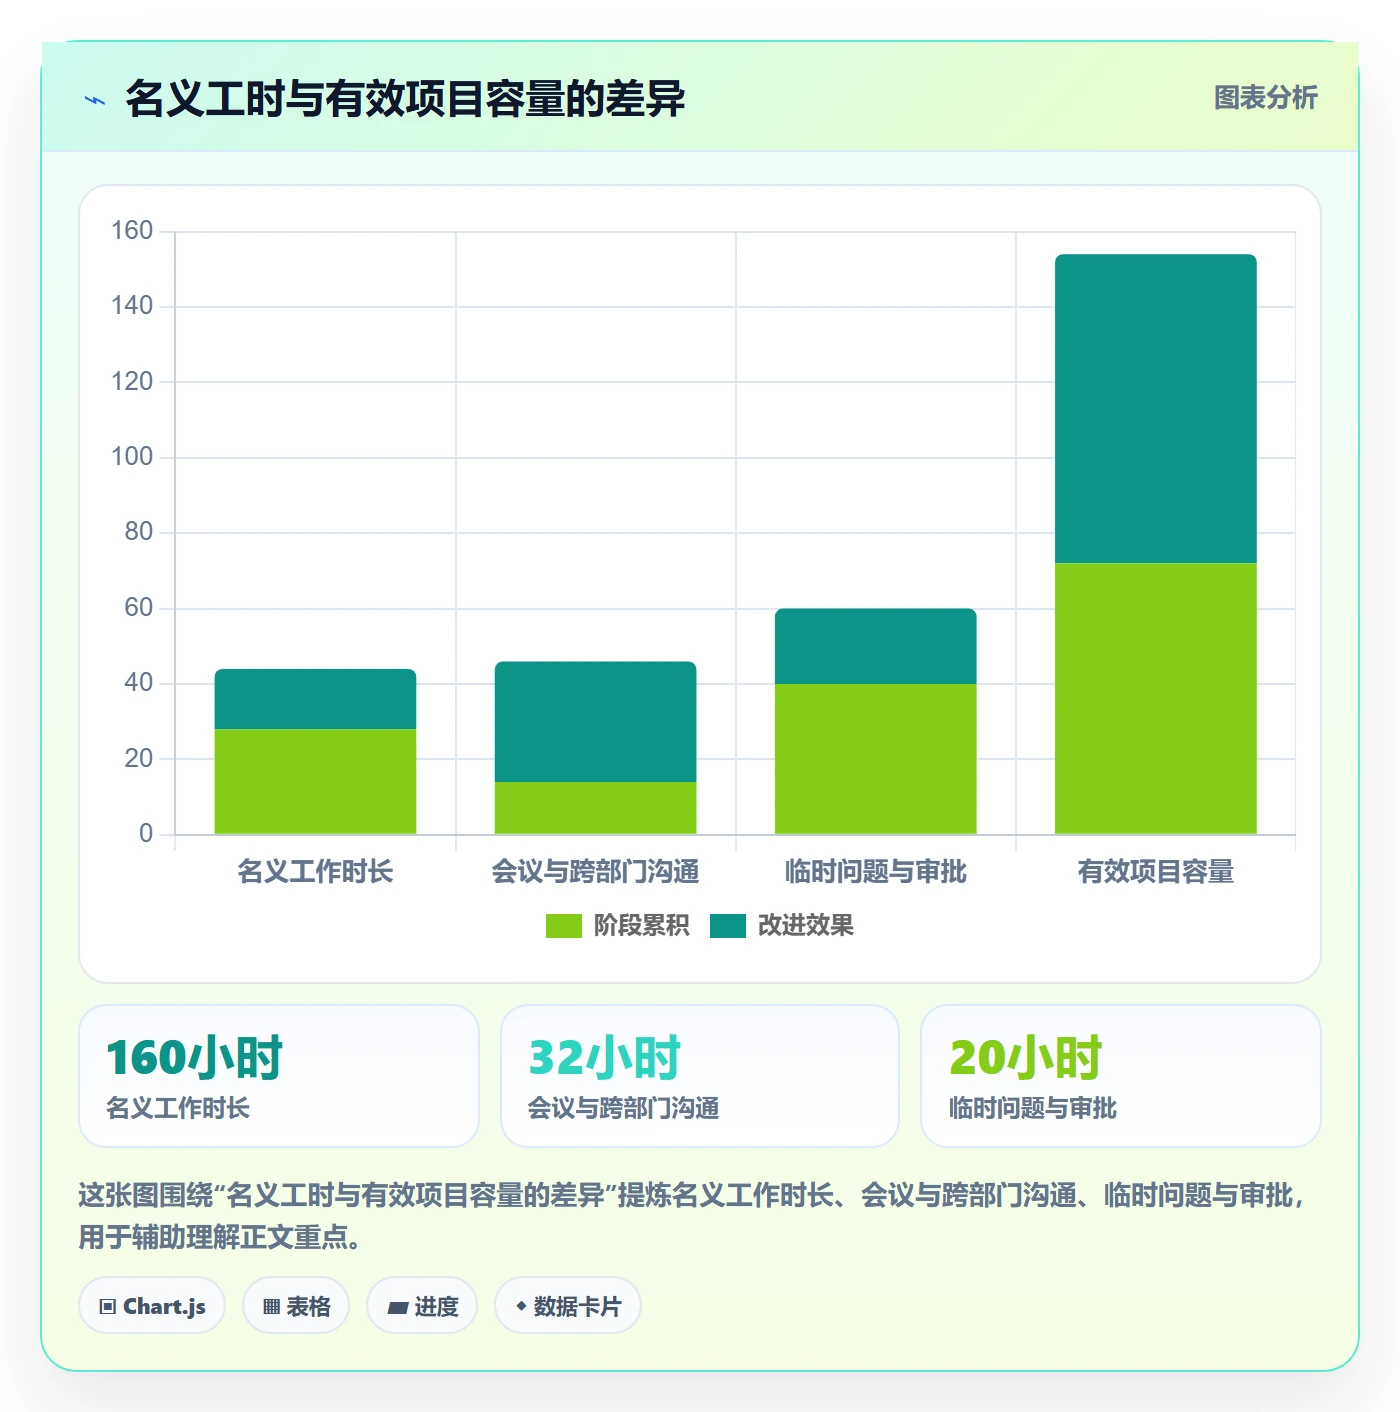Click the lightning bolt icon beside the title

click(x=95, y=100)
